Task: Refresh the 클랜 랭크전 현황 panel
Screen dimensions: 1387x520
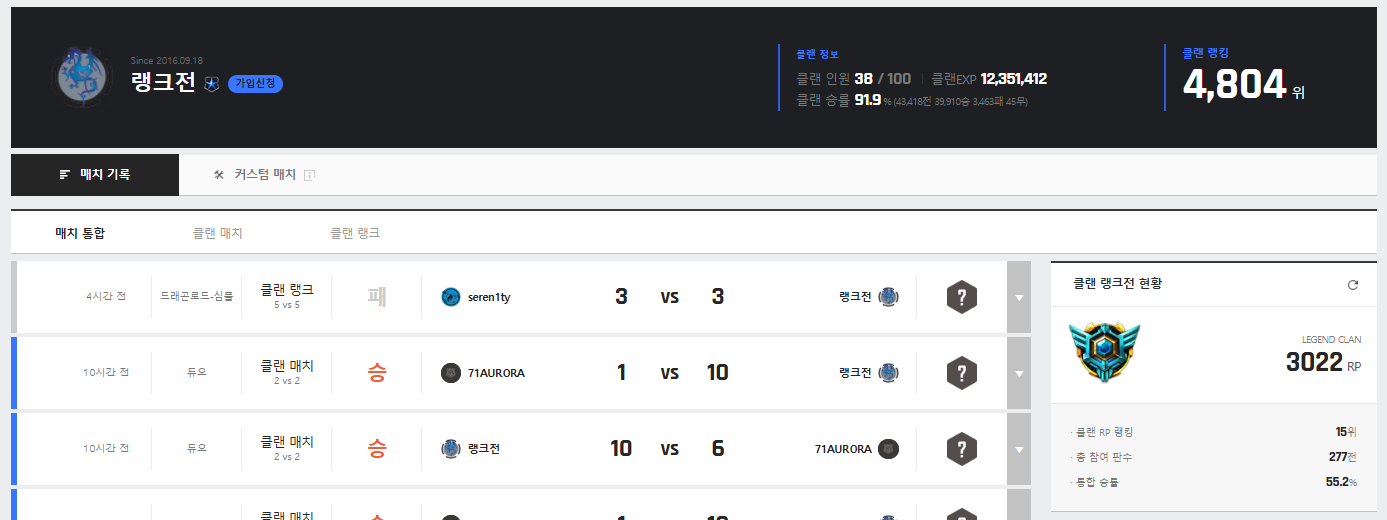Action: 1353,285
